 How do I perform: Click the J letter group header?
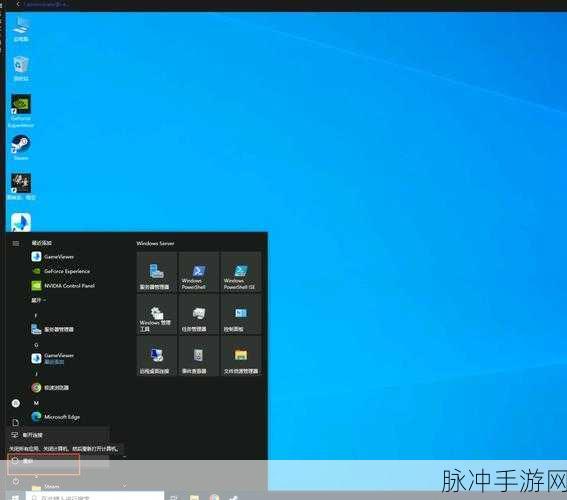pyautogui.click(x=36, y=374)
